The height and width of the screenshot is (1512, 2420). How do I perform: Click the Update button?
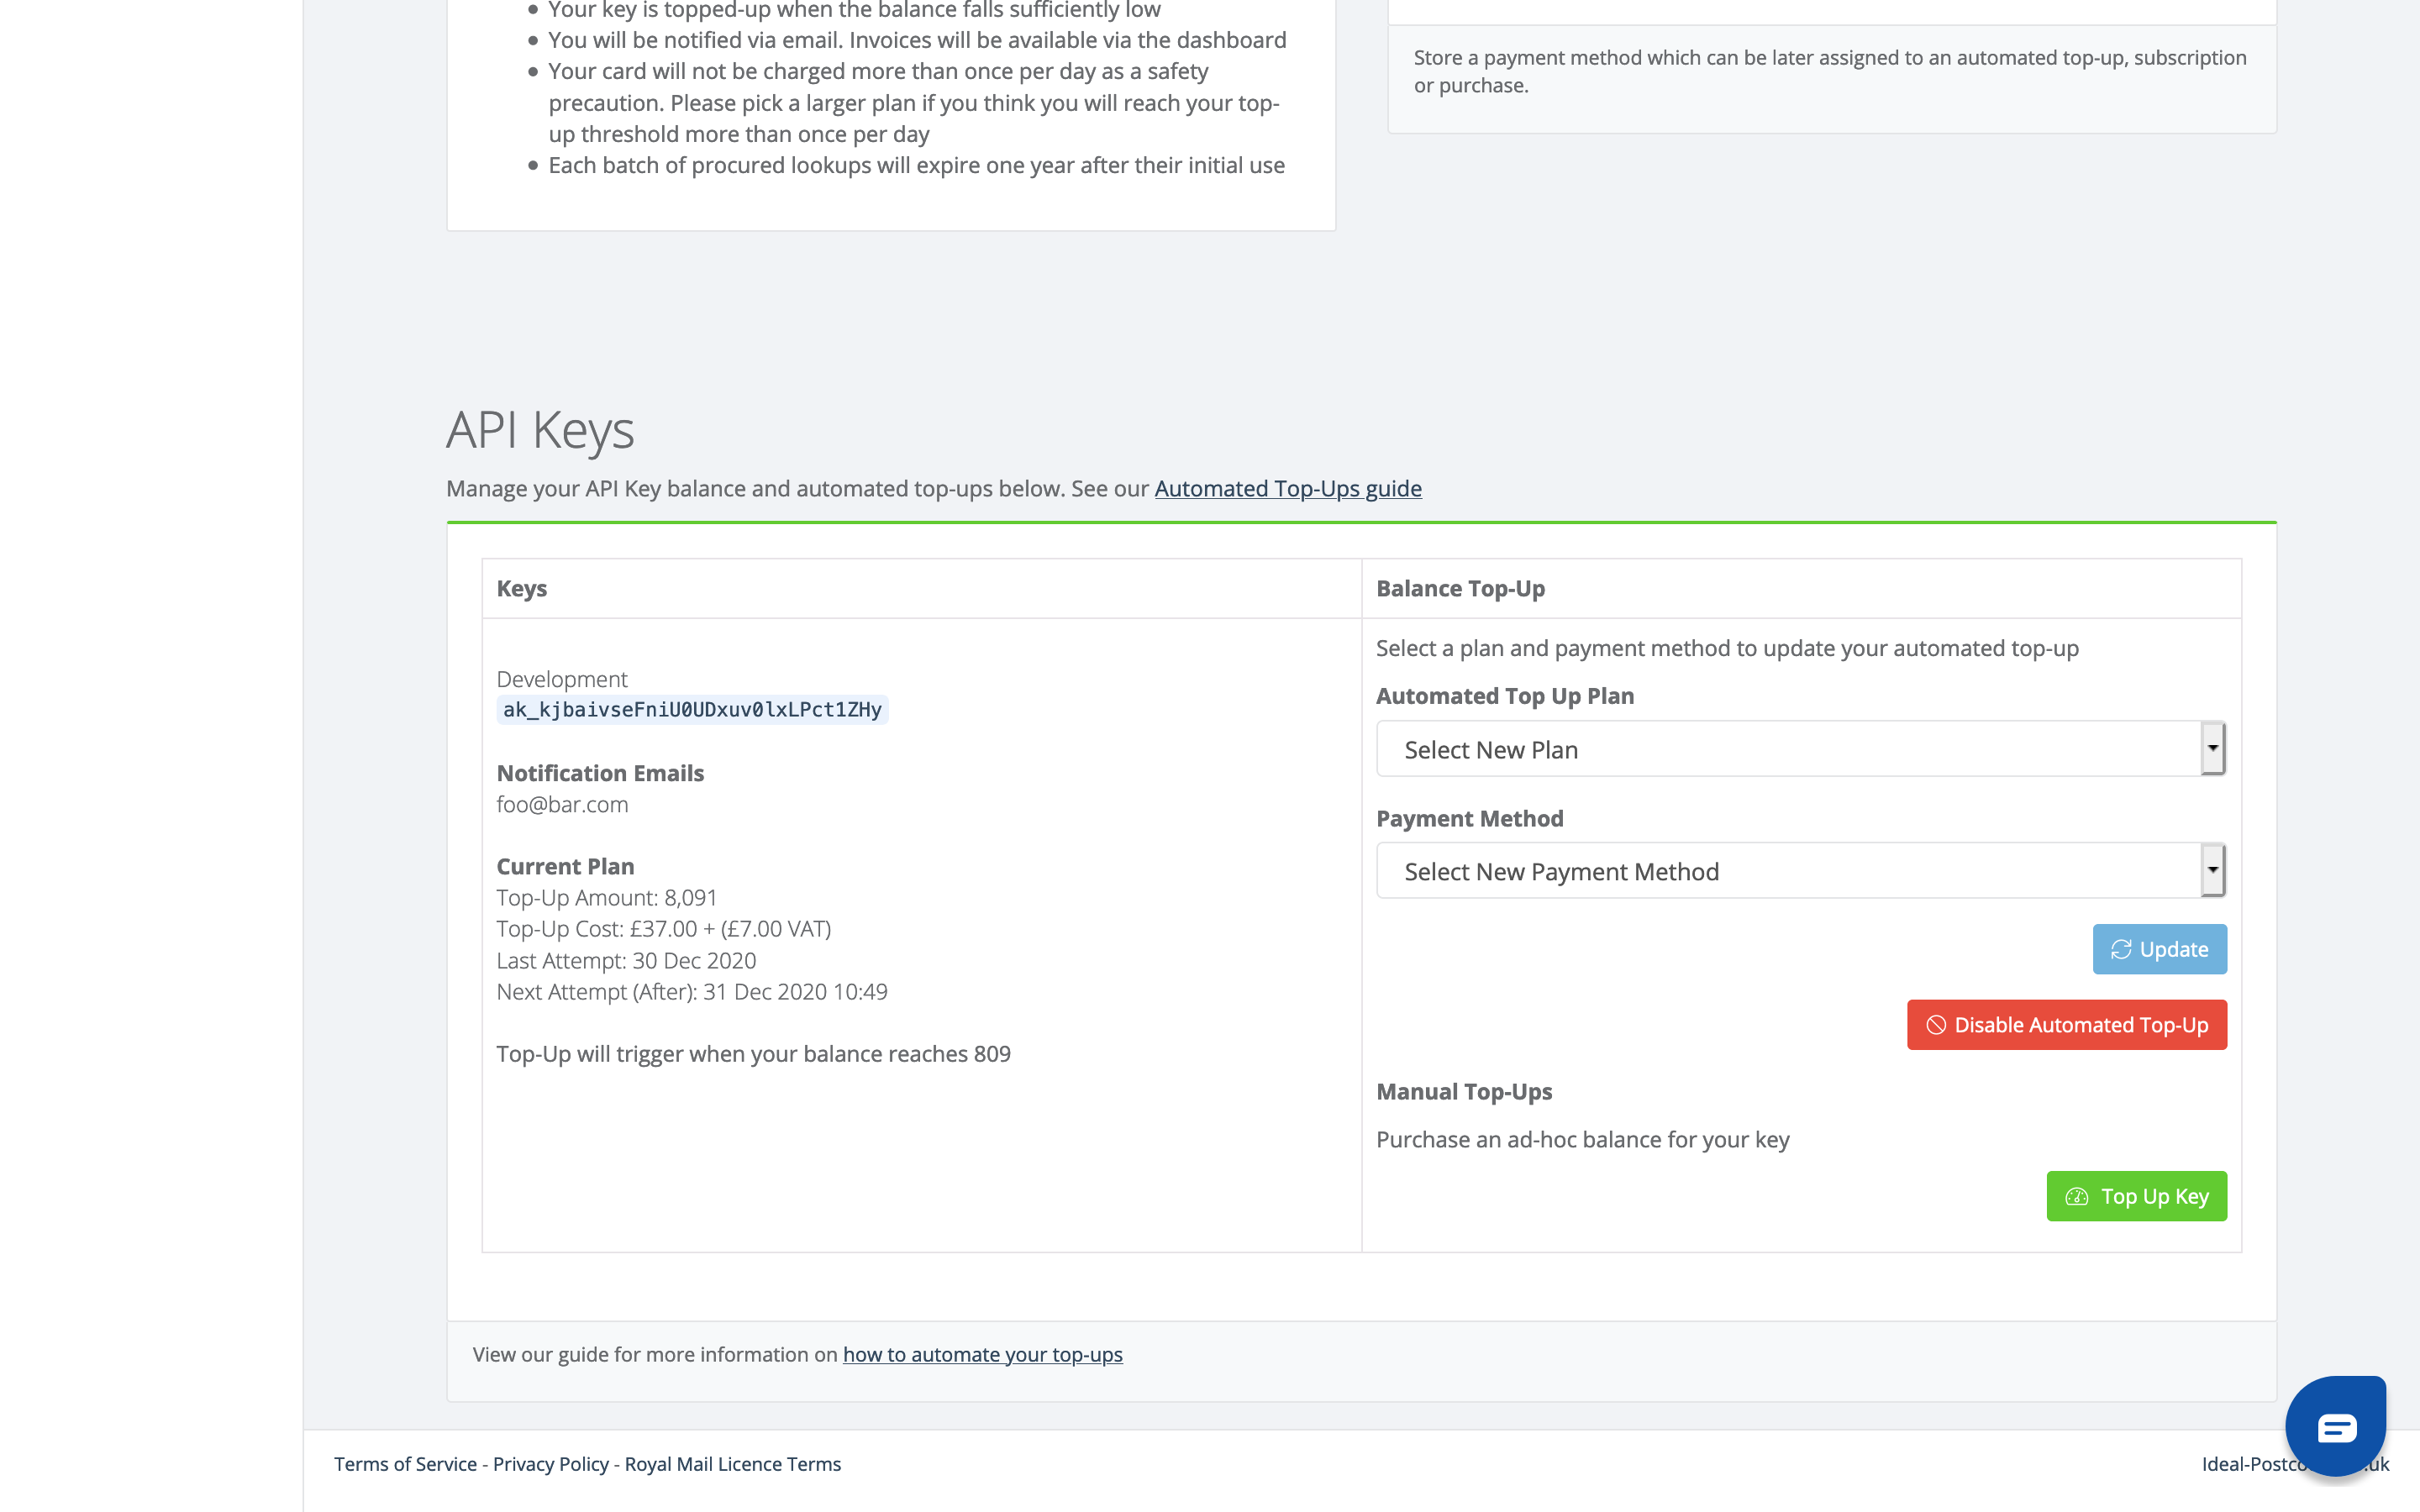pyautogui.click(x=2159, y=949)
